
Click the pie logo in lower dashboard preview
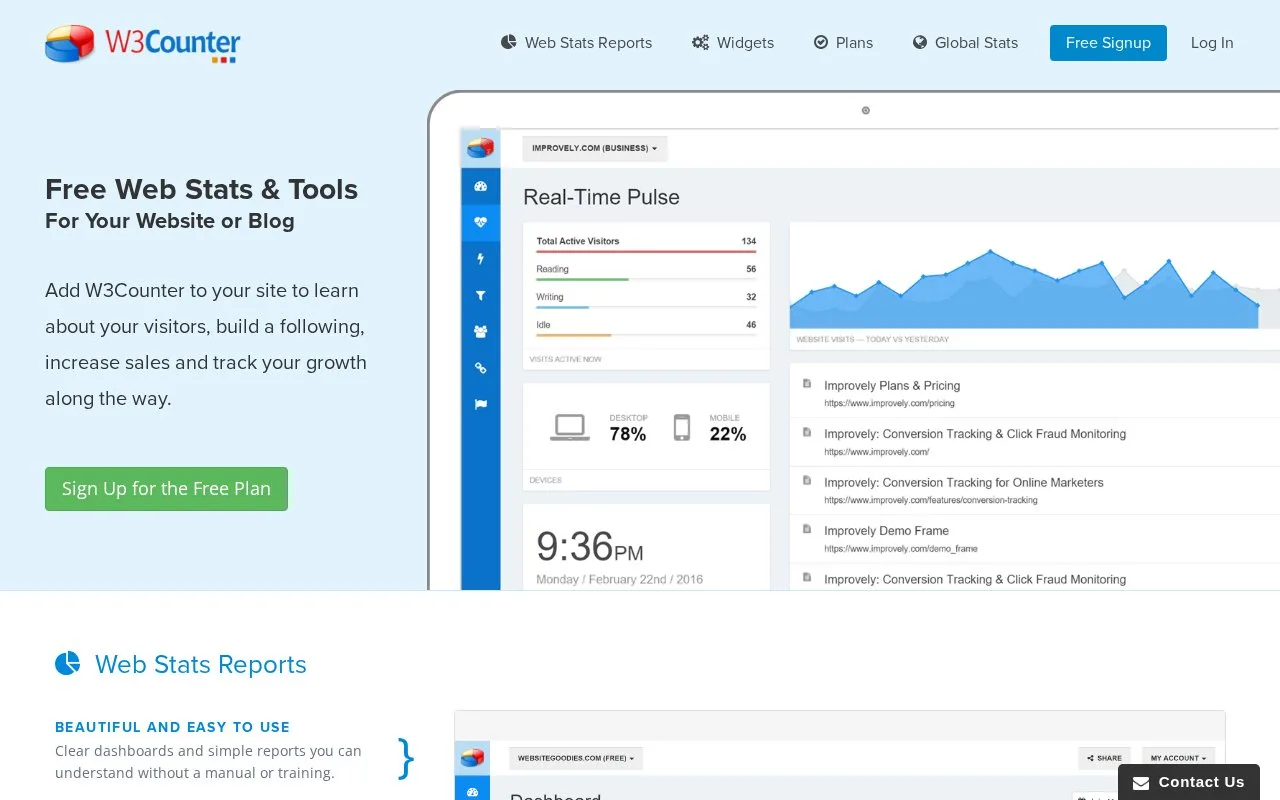(x=472, y=758)
